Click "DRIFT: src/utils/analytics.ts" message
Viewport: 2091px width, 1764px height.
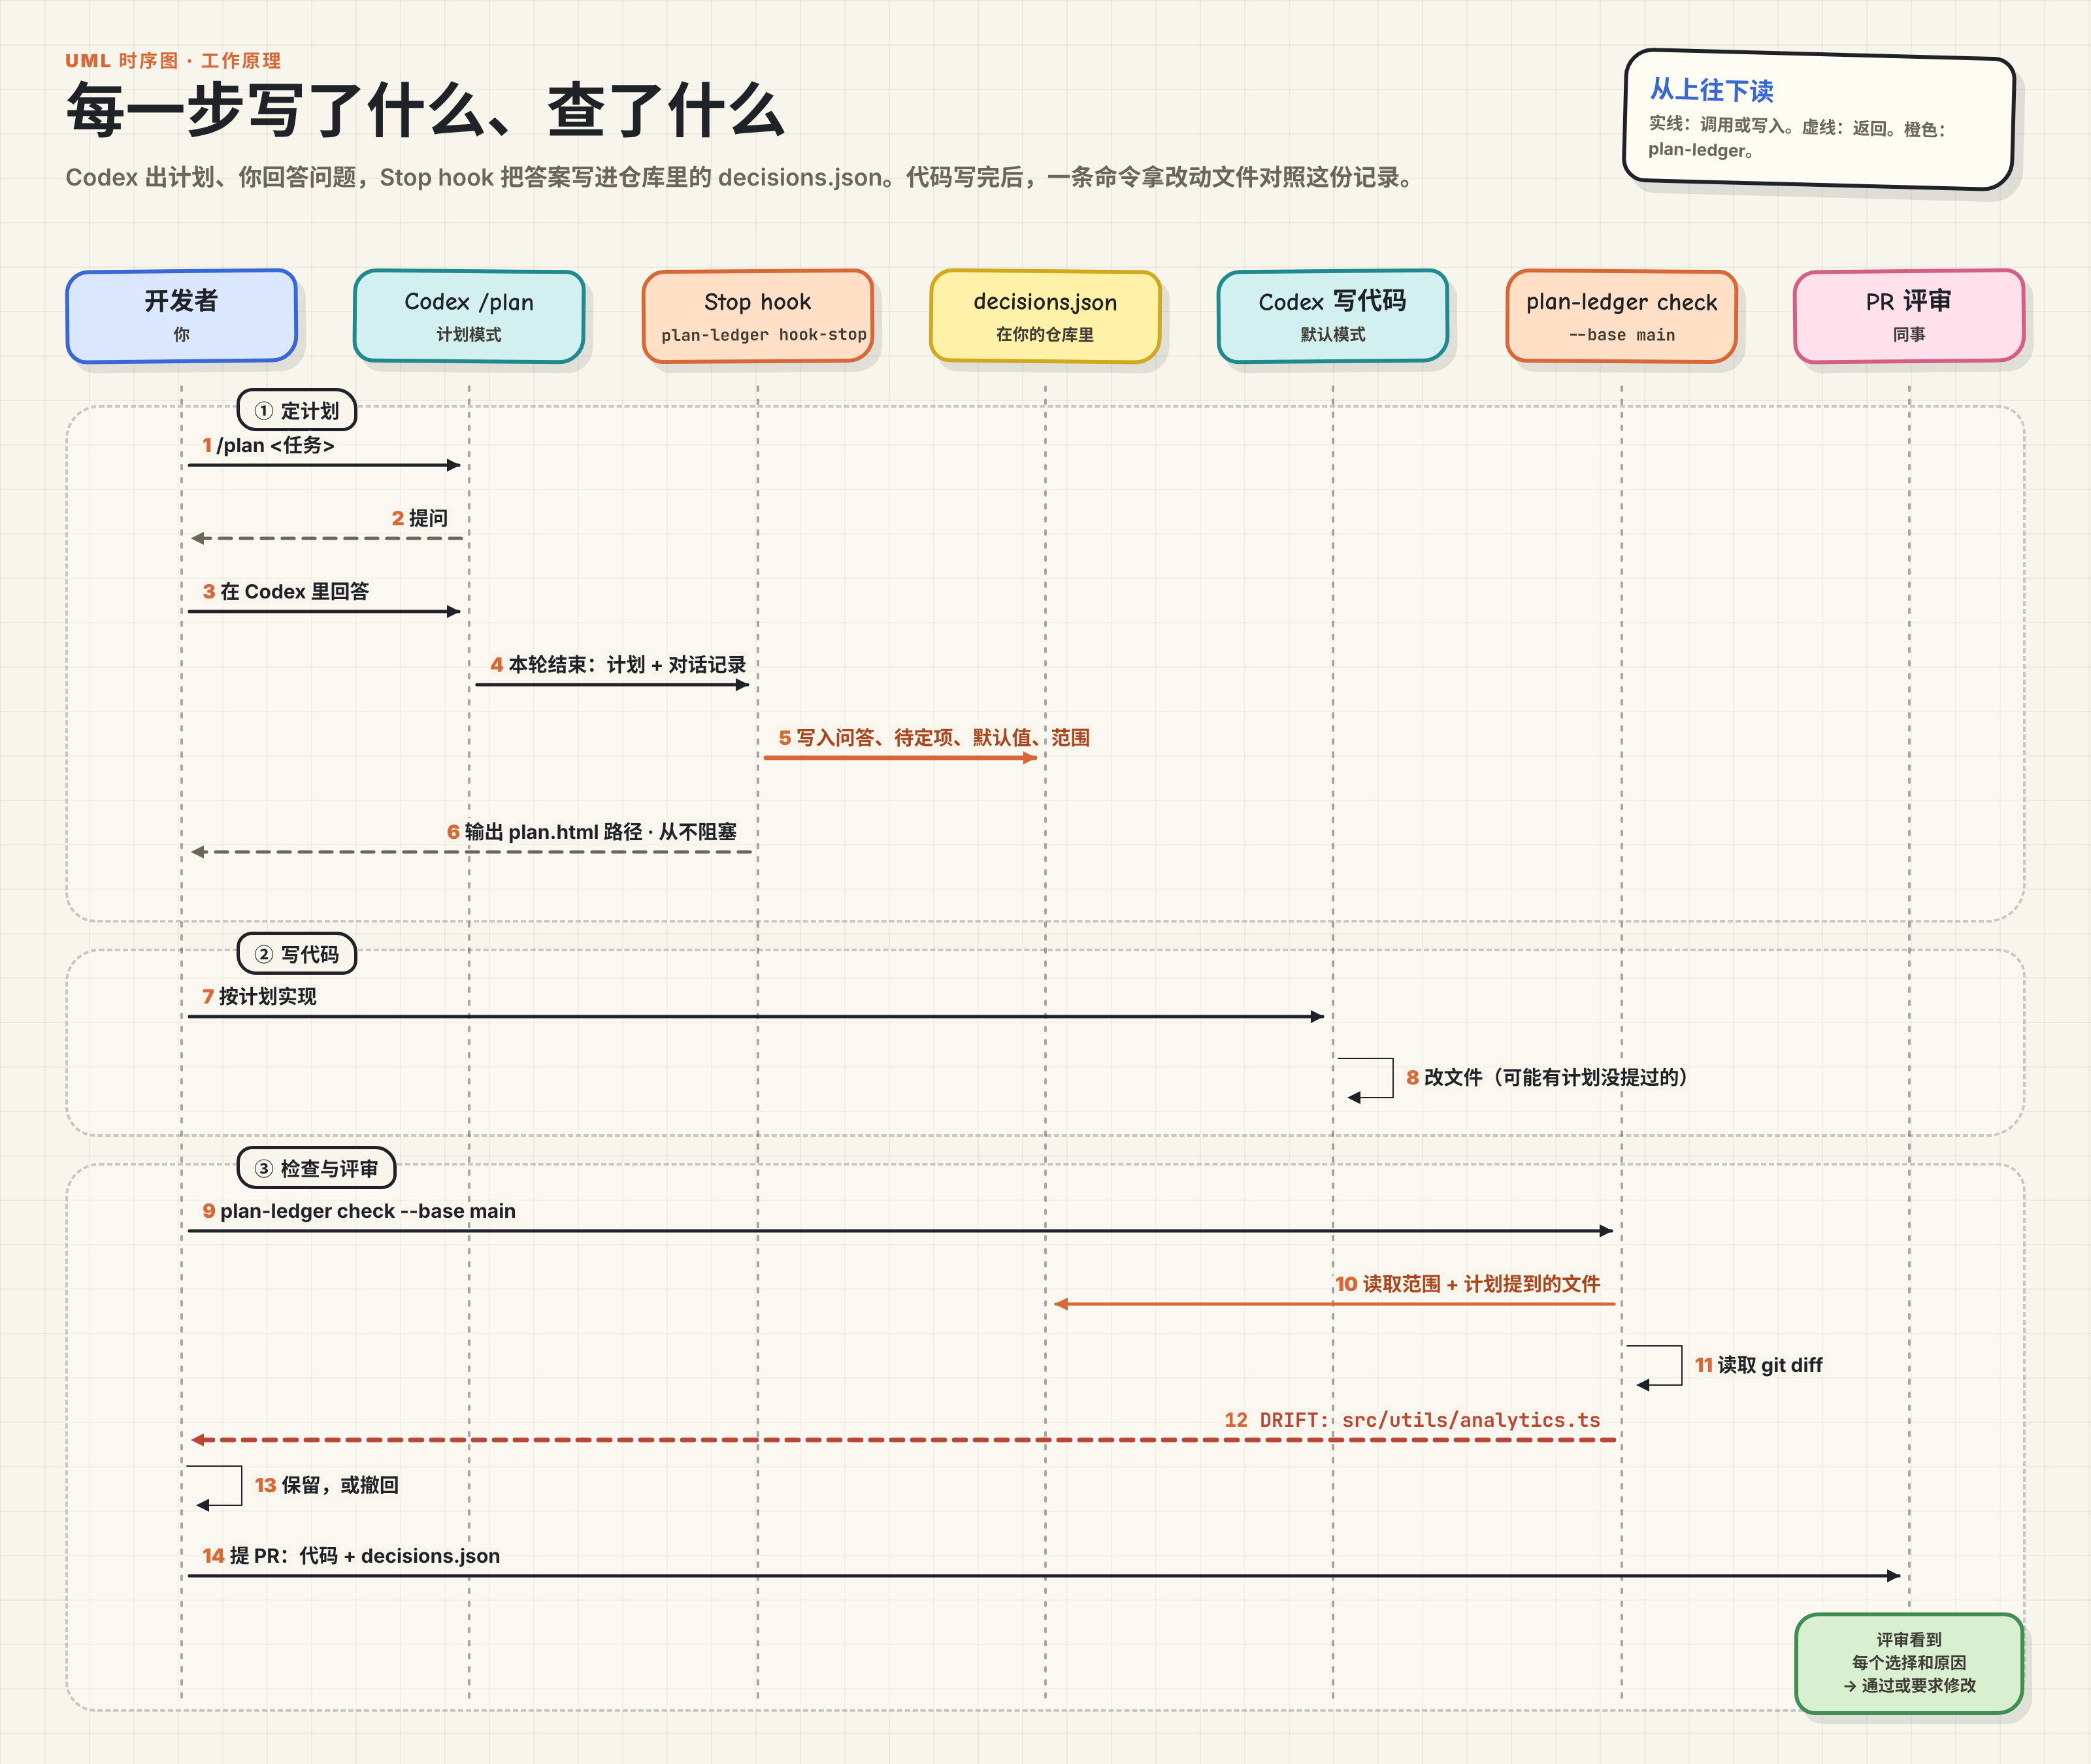[1430, 1420]
